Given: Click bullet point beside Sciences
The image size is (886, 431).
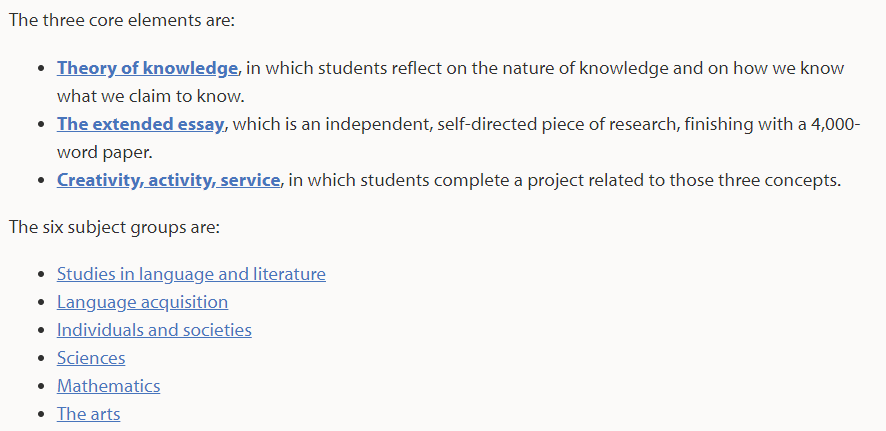Looking at the screenshot, I should [x=41, y=359].
